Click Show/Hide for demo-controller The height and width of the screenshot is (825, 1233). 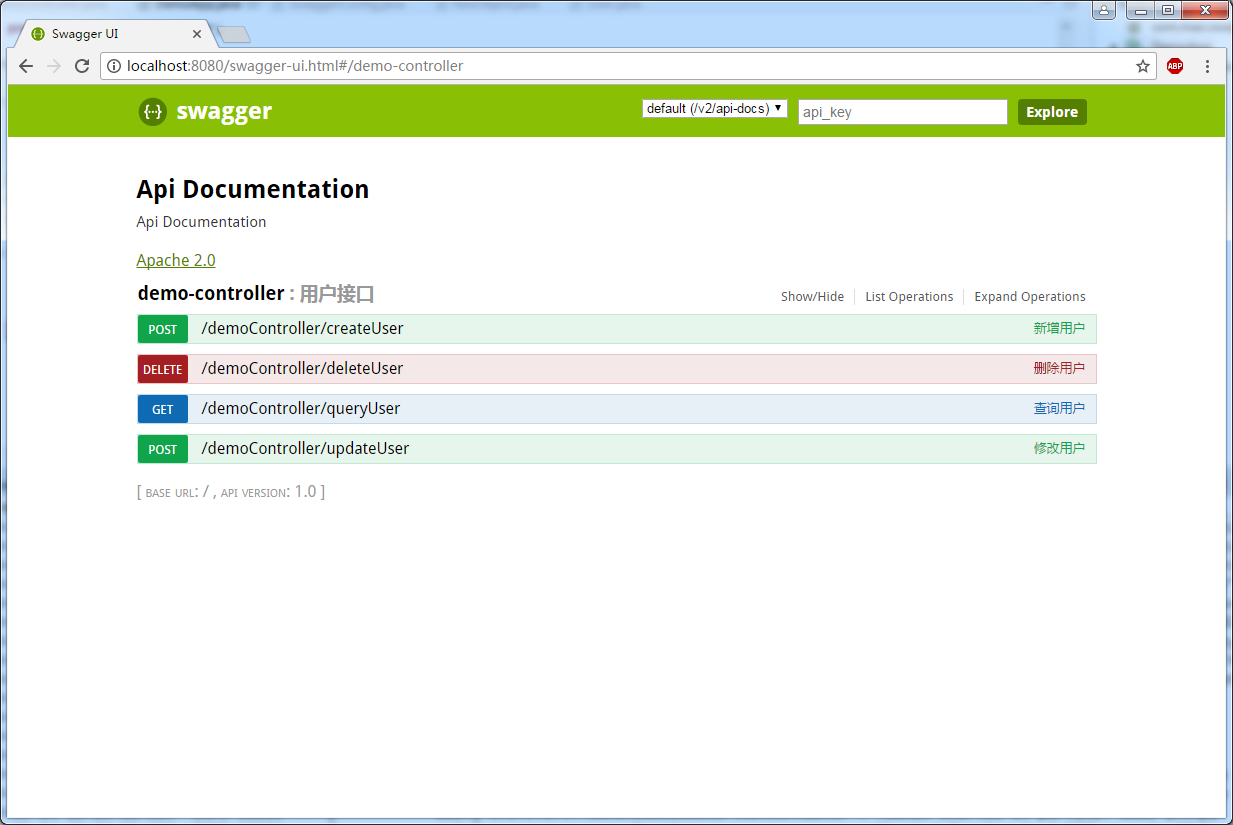812,297
